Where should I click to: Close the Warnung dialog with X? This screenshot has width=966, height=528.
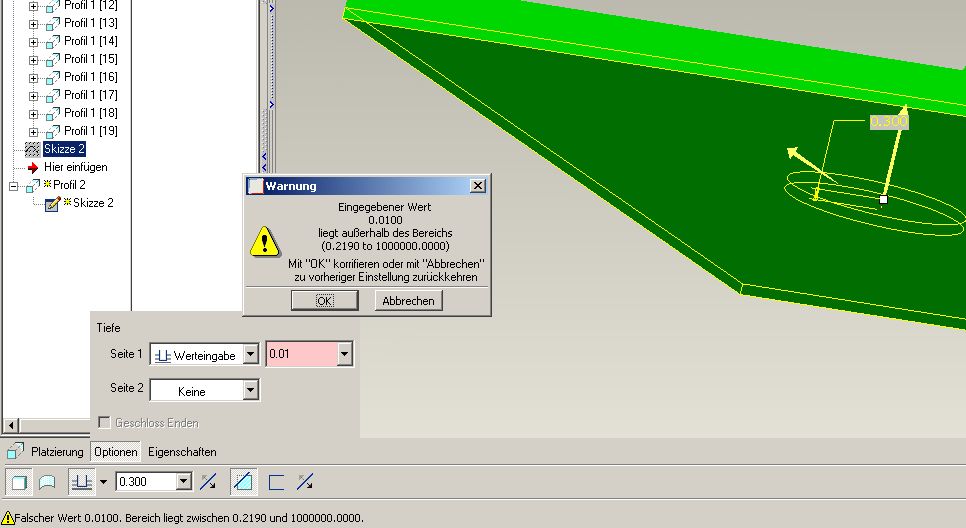tap(477, 185)
